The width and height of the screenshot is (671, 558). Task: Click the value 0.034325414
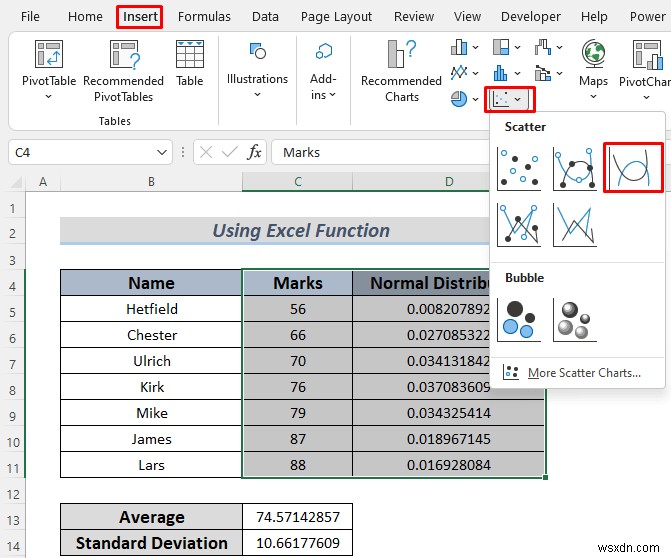click(x=448, y=413)
